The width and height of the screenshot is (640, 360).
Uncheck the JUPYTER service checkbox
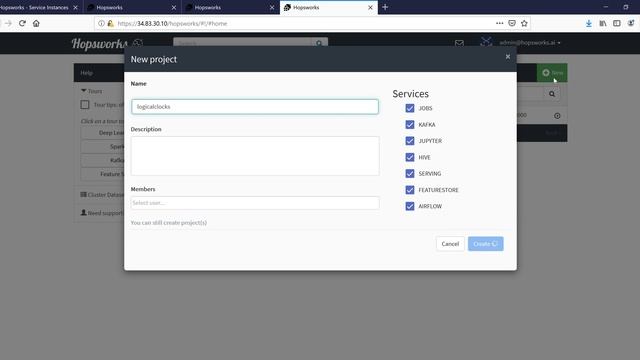coord(410,141)
